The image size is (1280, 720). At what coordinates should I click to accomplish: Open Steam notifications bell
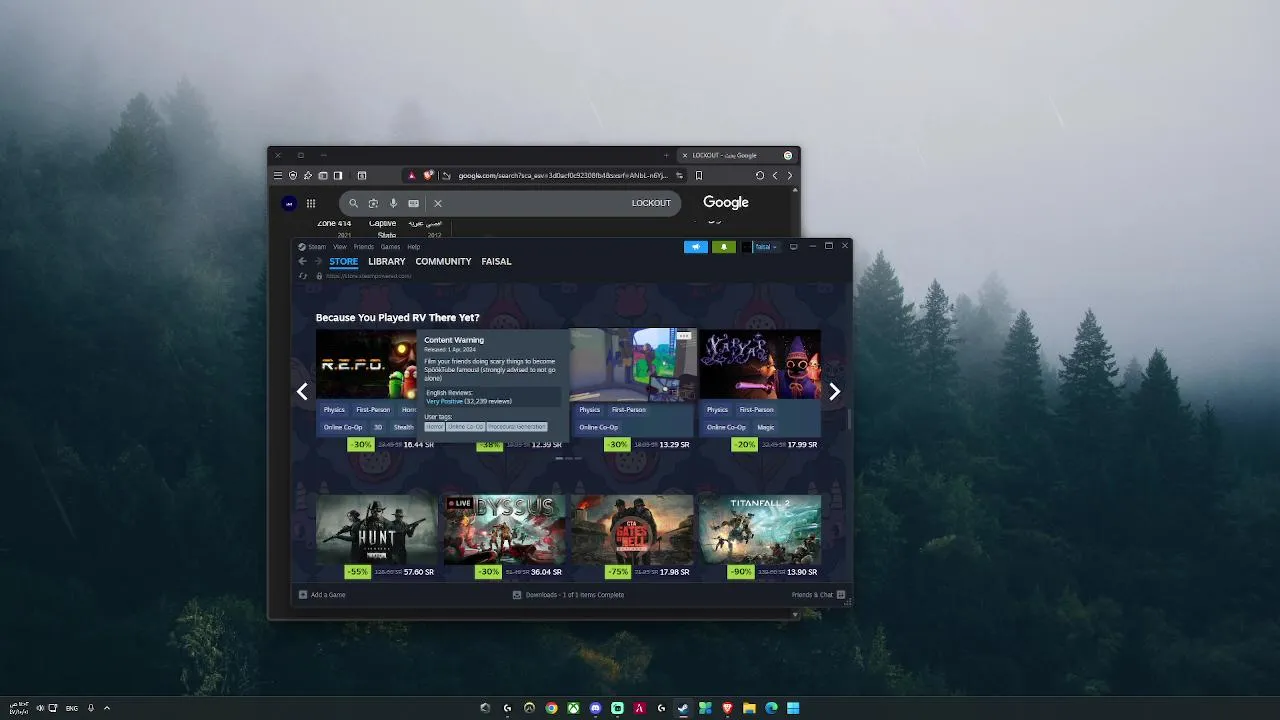coord(723,247)
